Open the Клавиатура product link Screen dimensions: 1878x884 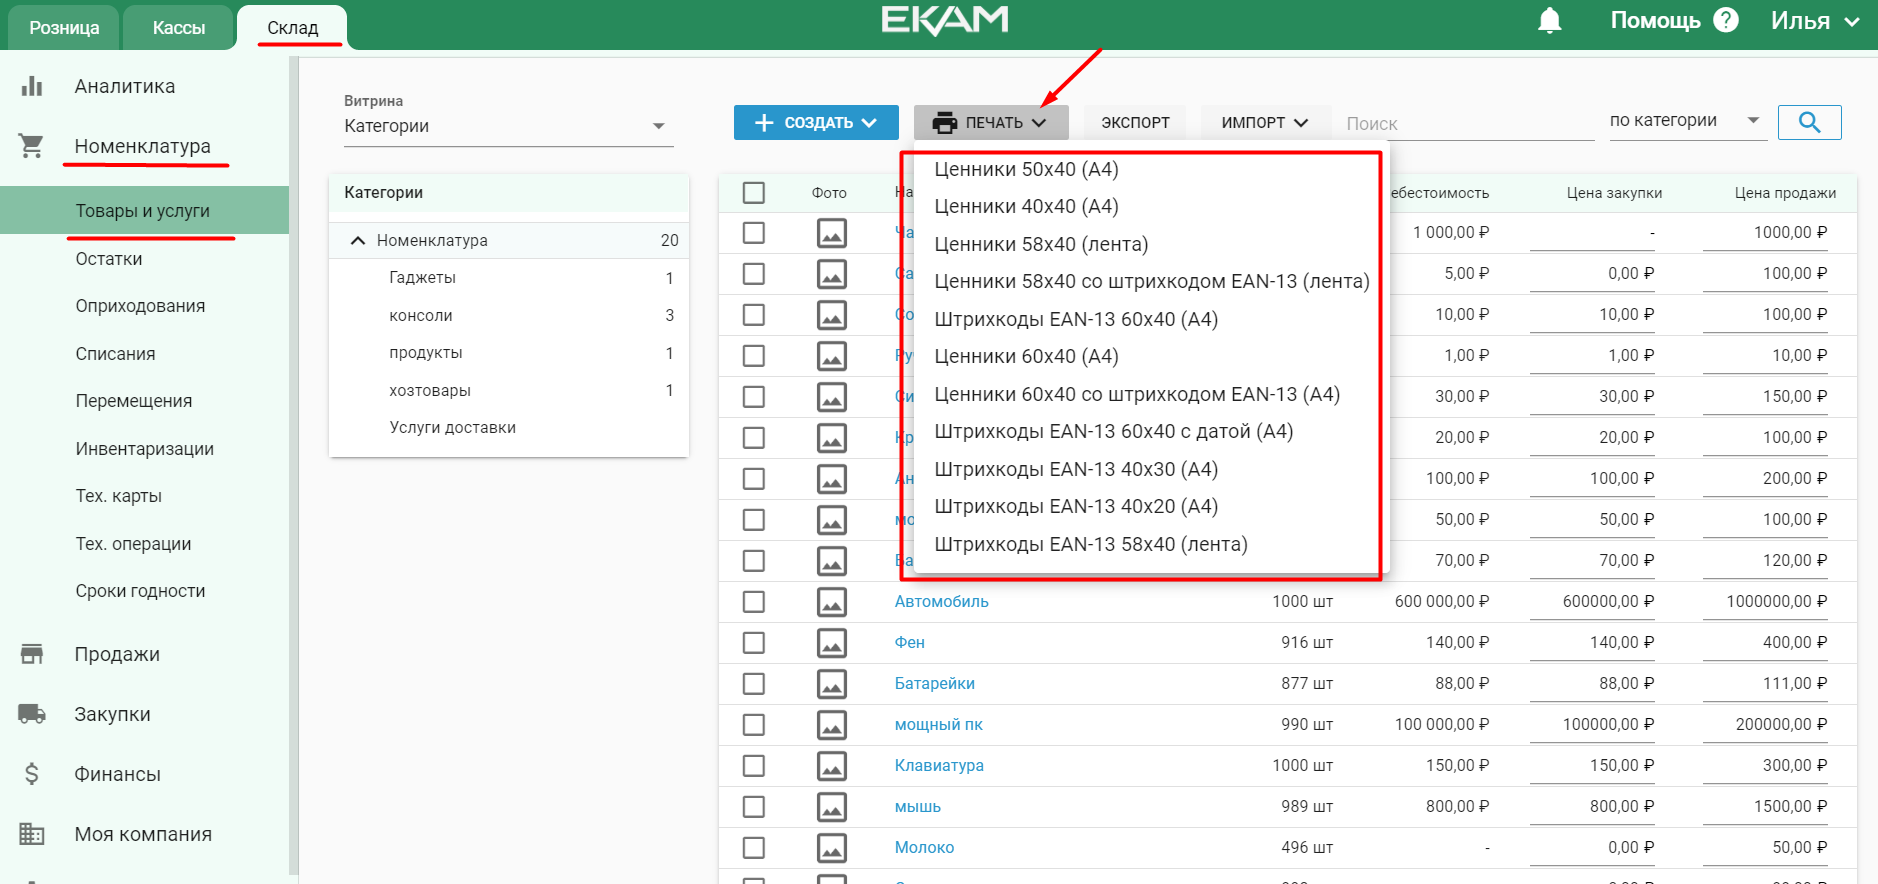939,766
